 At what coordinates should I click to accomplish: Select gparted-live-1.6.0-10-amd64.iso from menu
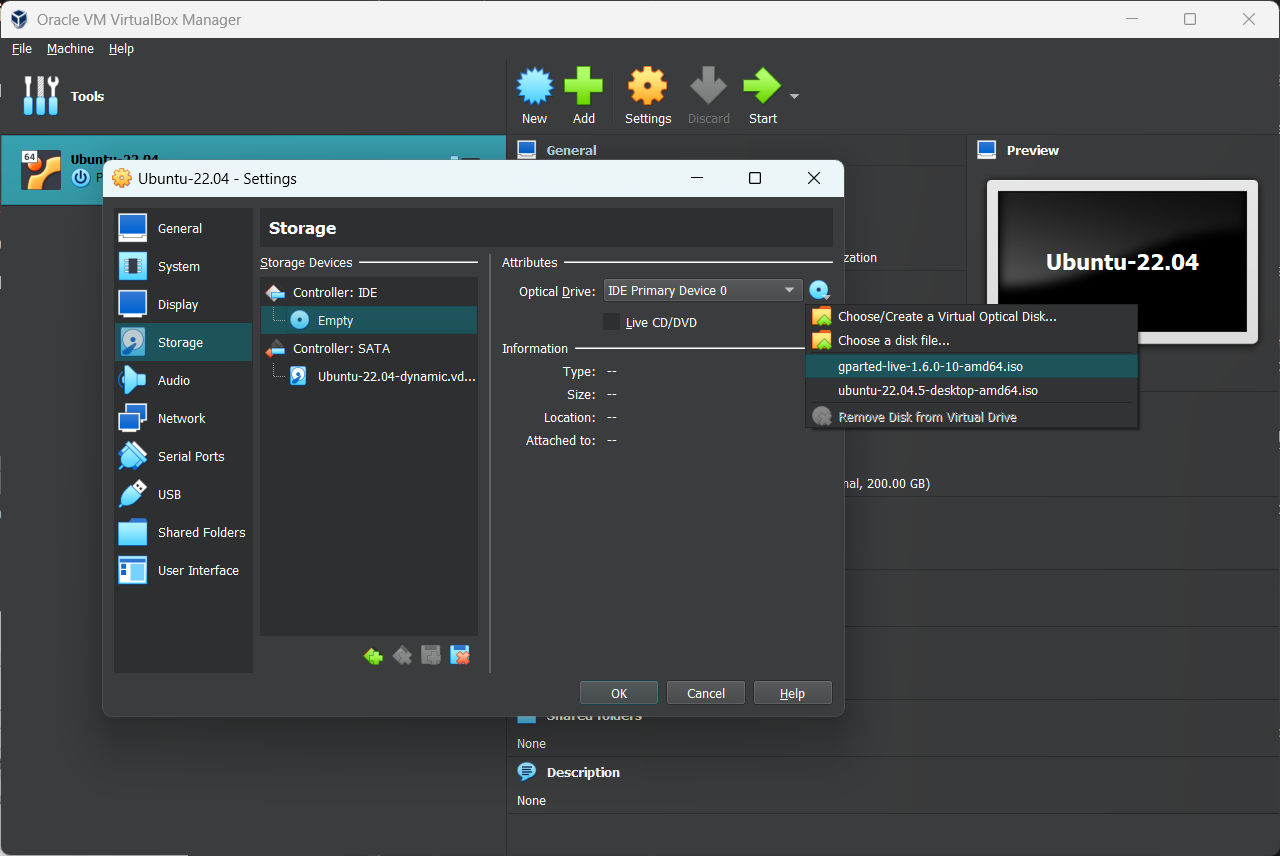(971, 366)
